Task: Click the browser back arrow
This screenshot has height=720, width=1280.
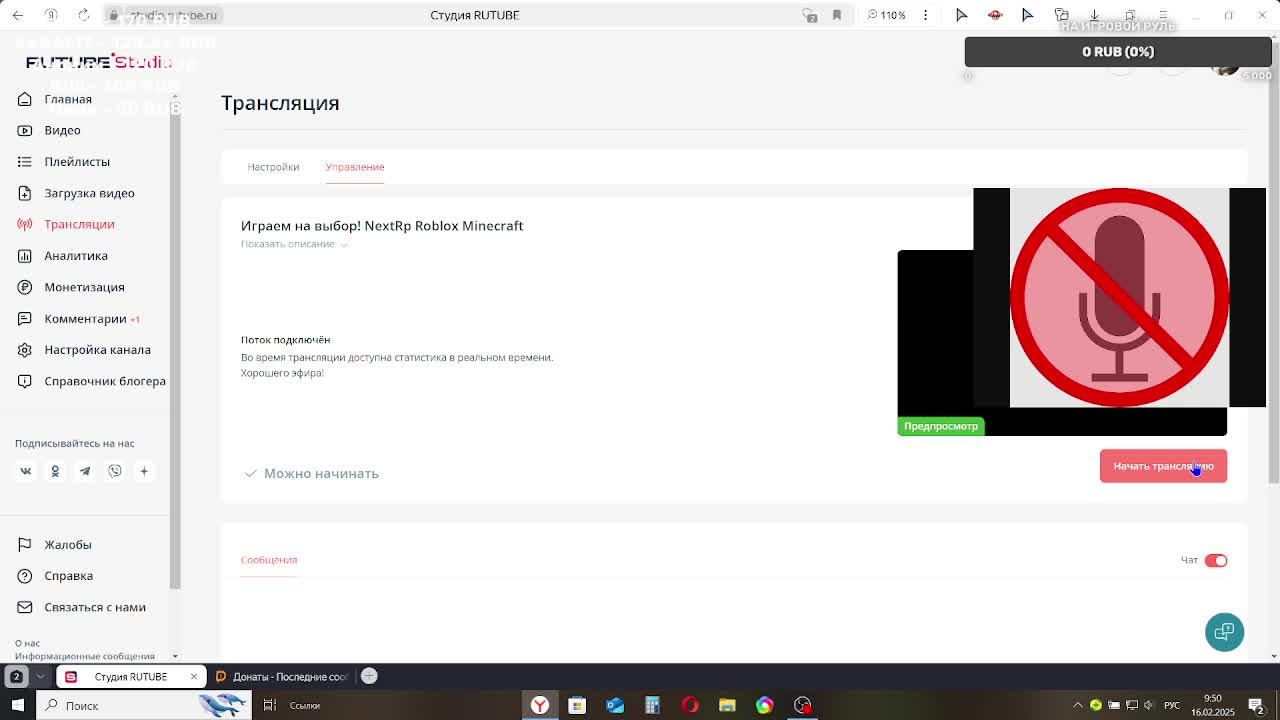Action: (18, 15)
